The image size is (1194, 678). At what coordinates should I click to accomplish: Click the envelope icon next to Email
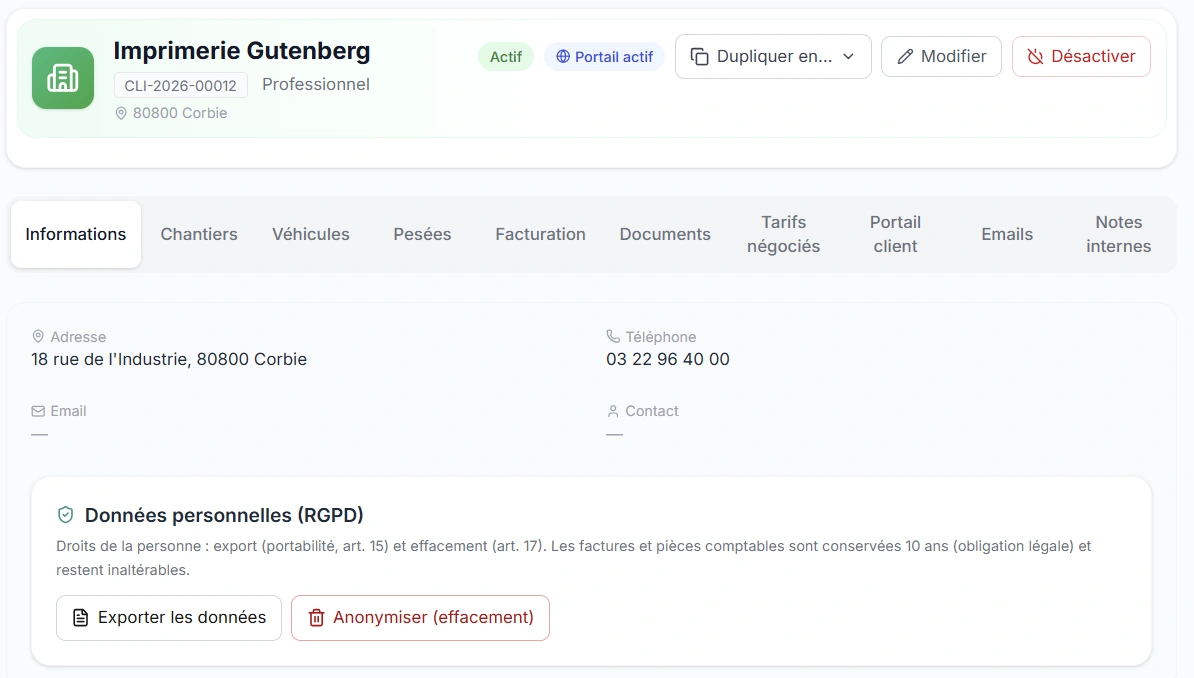click(38, 411)
